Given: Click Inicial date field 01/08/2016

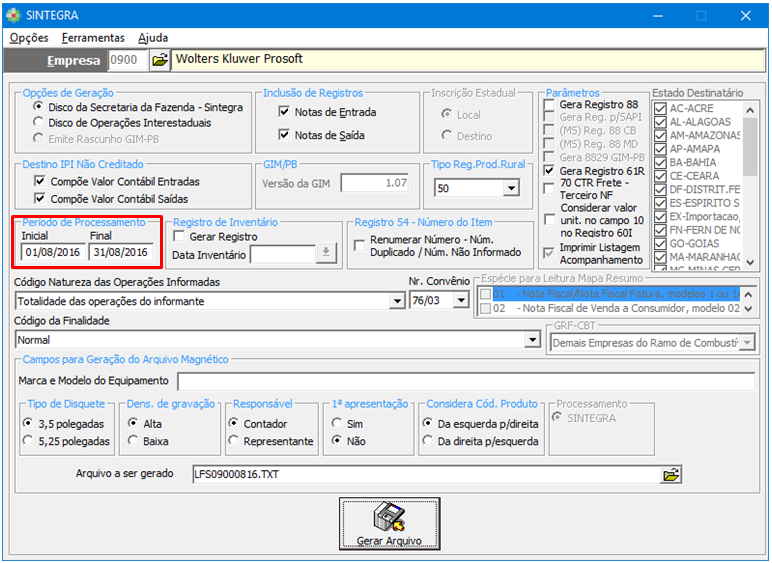Looking at the screenshot, I should 53,252.
